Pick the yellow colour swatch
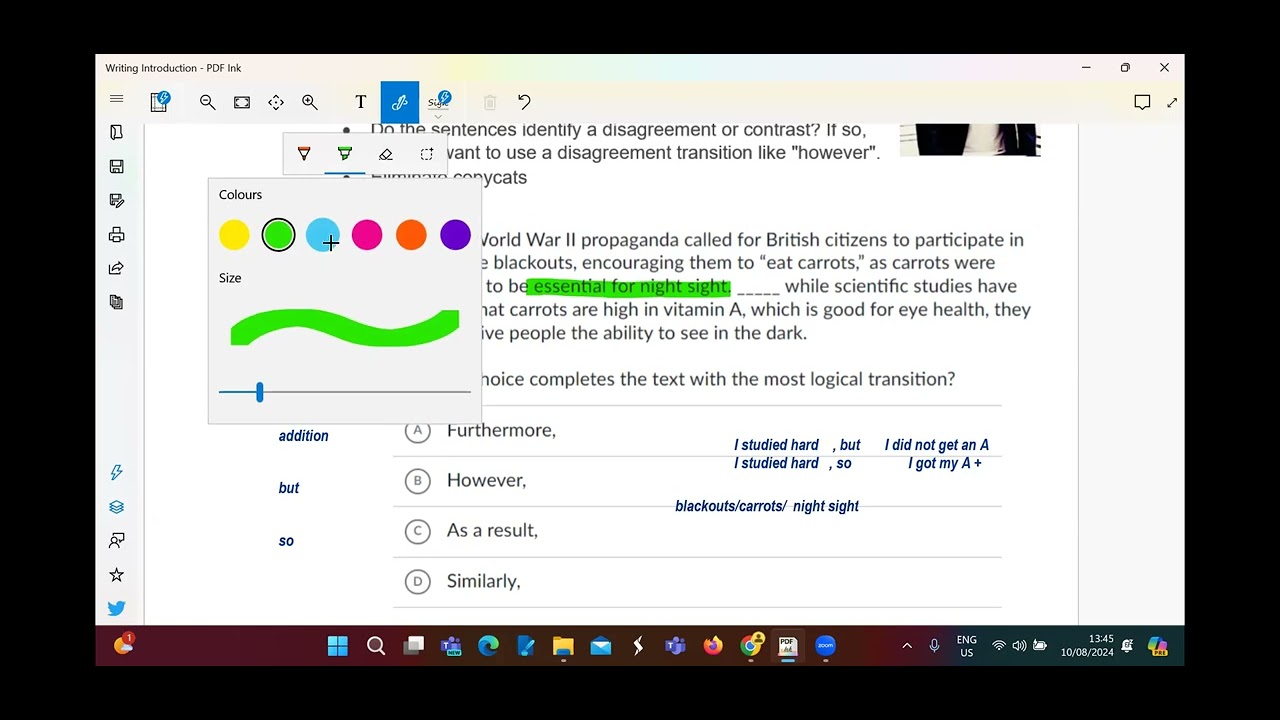The width and height of the screenshot is (1280, 720). (x=234, y=235)
